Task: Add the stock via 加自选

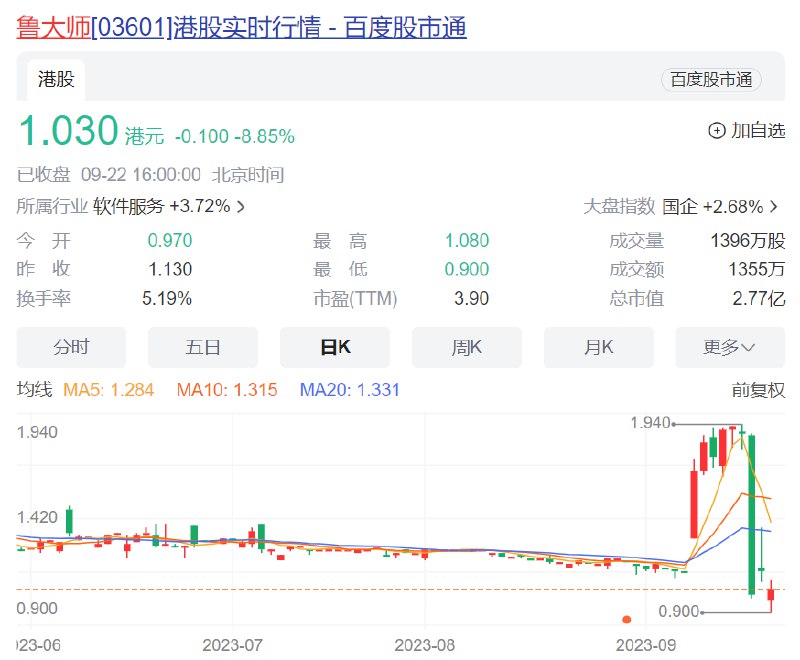Action: click(747, 131)
